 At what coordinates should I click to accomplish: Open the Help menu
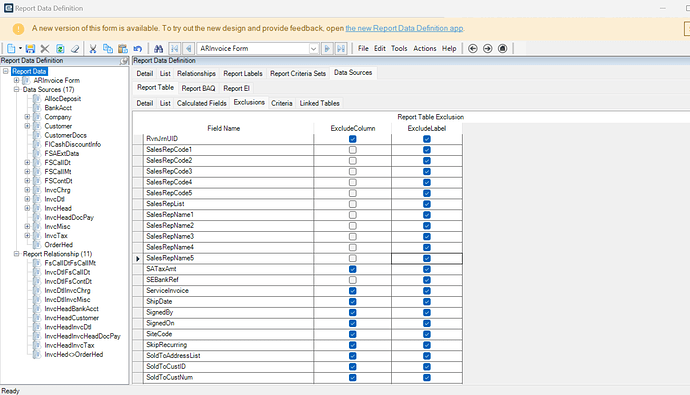pos(449,48)
